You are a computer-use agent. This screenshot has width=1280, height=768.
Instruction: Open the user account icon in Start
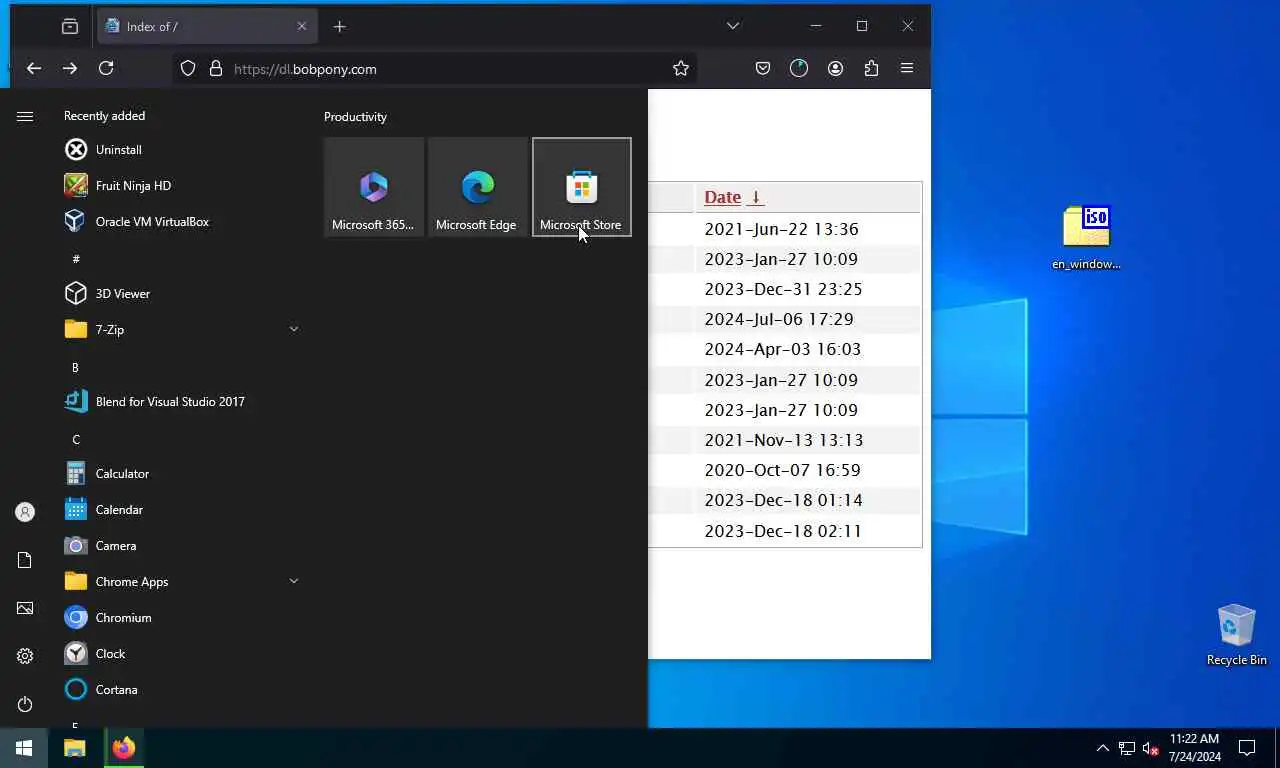25,512
